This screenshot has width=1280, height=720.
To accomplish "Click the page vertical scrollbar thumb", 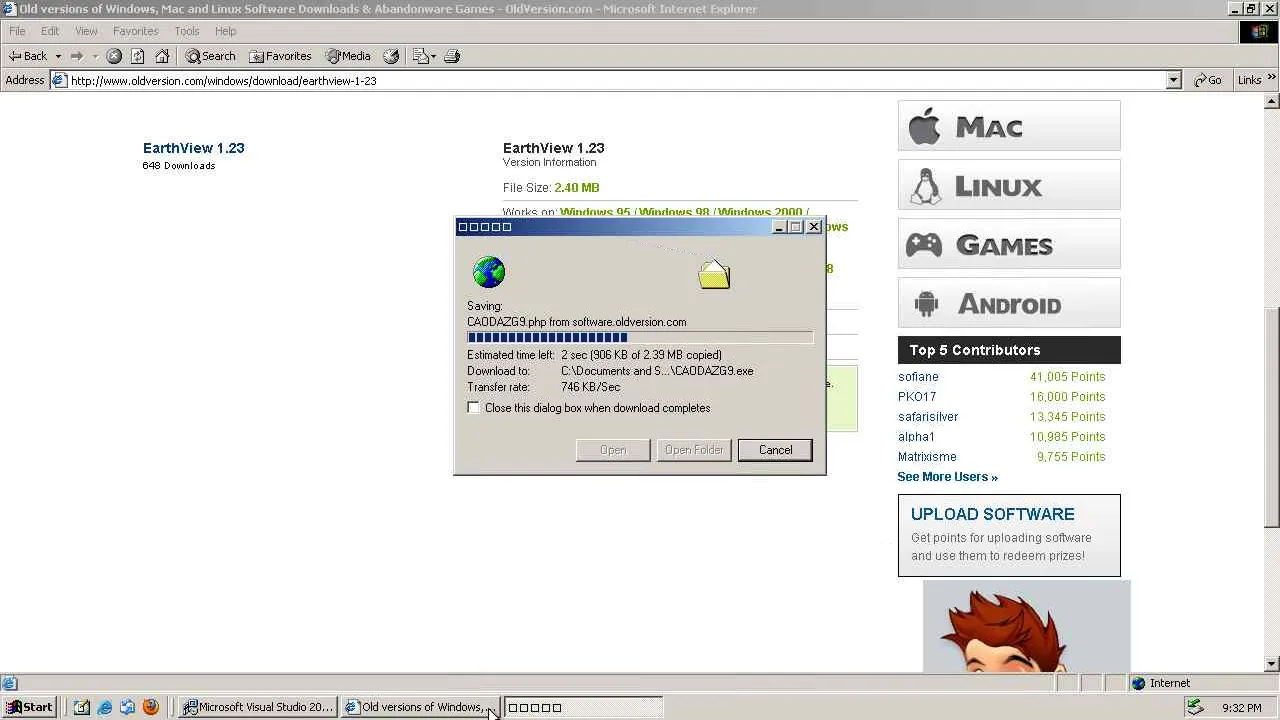I will click(x=1272, y=417).
